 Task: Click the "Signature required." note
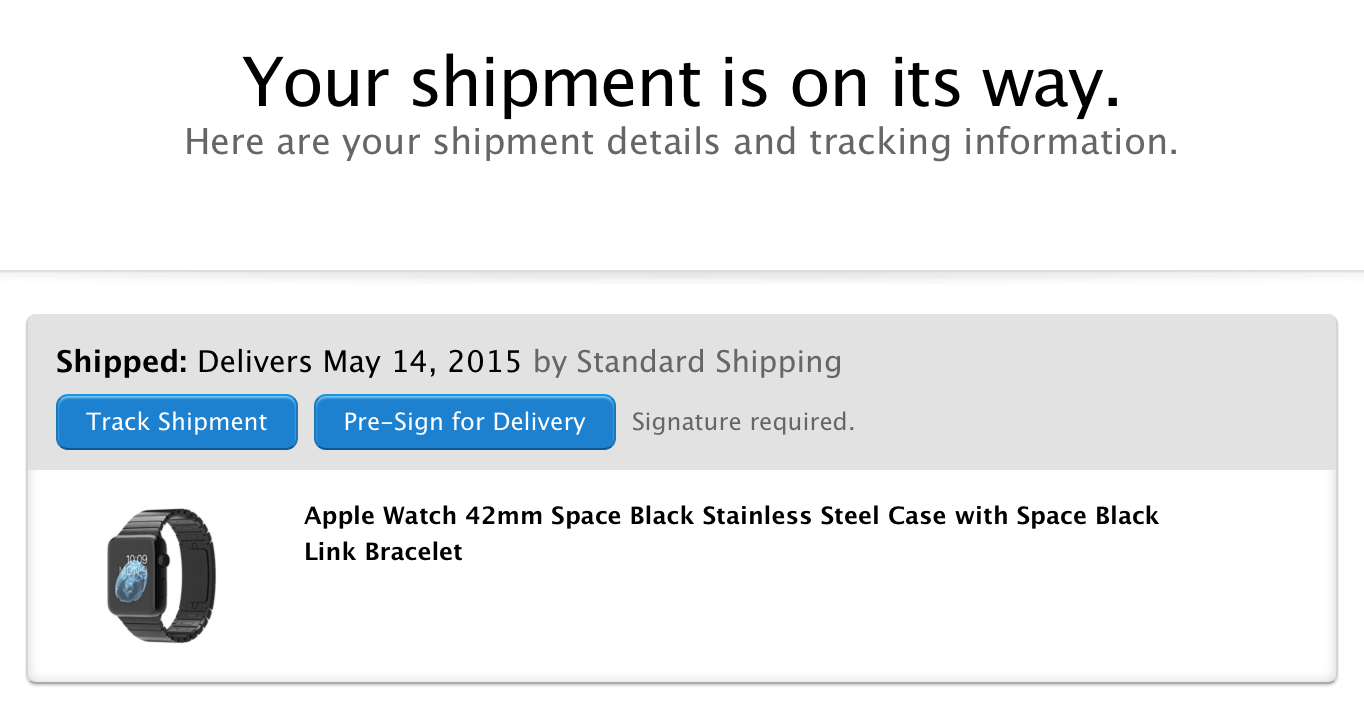point(743,422)
